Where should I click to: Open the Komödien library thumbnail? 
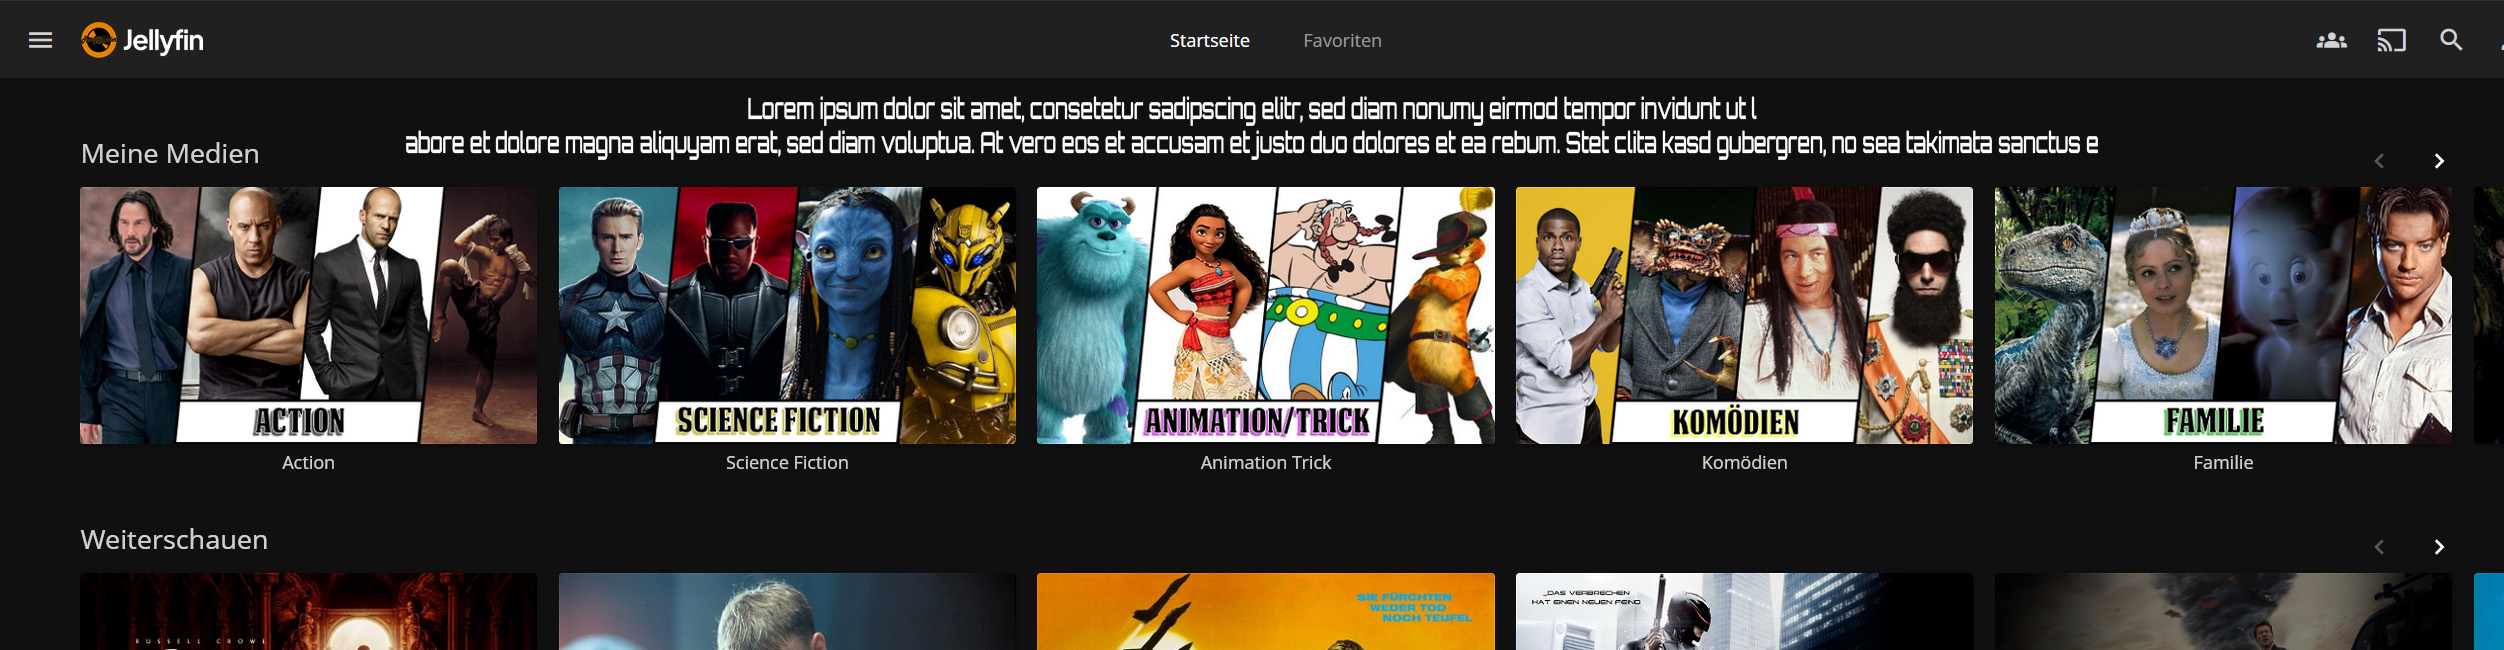point(1744,315)
